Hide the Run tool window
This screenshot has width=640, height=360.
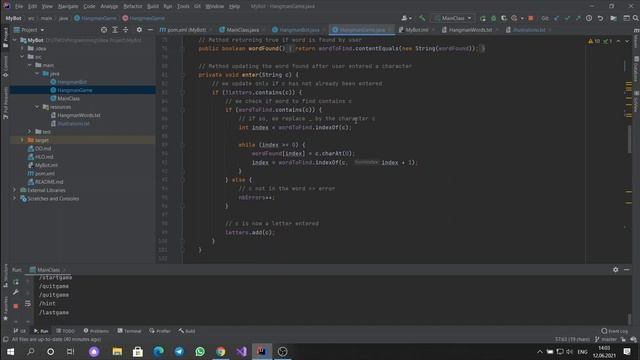(627, 269)
